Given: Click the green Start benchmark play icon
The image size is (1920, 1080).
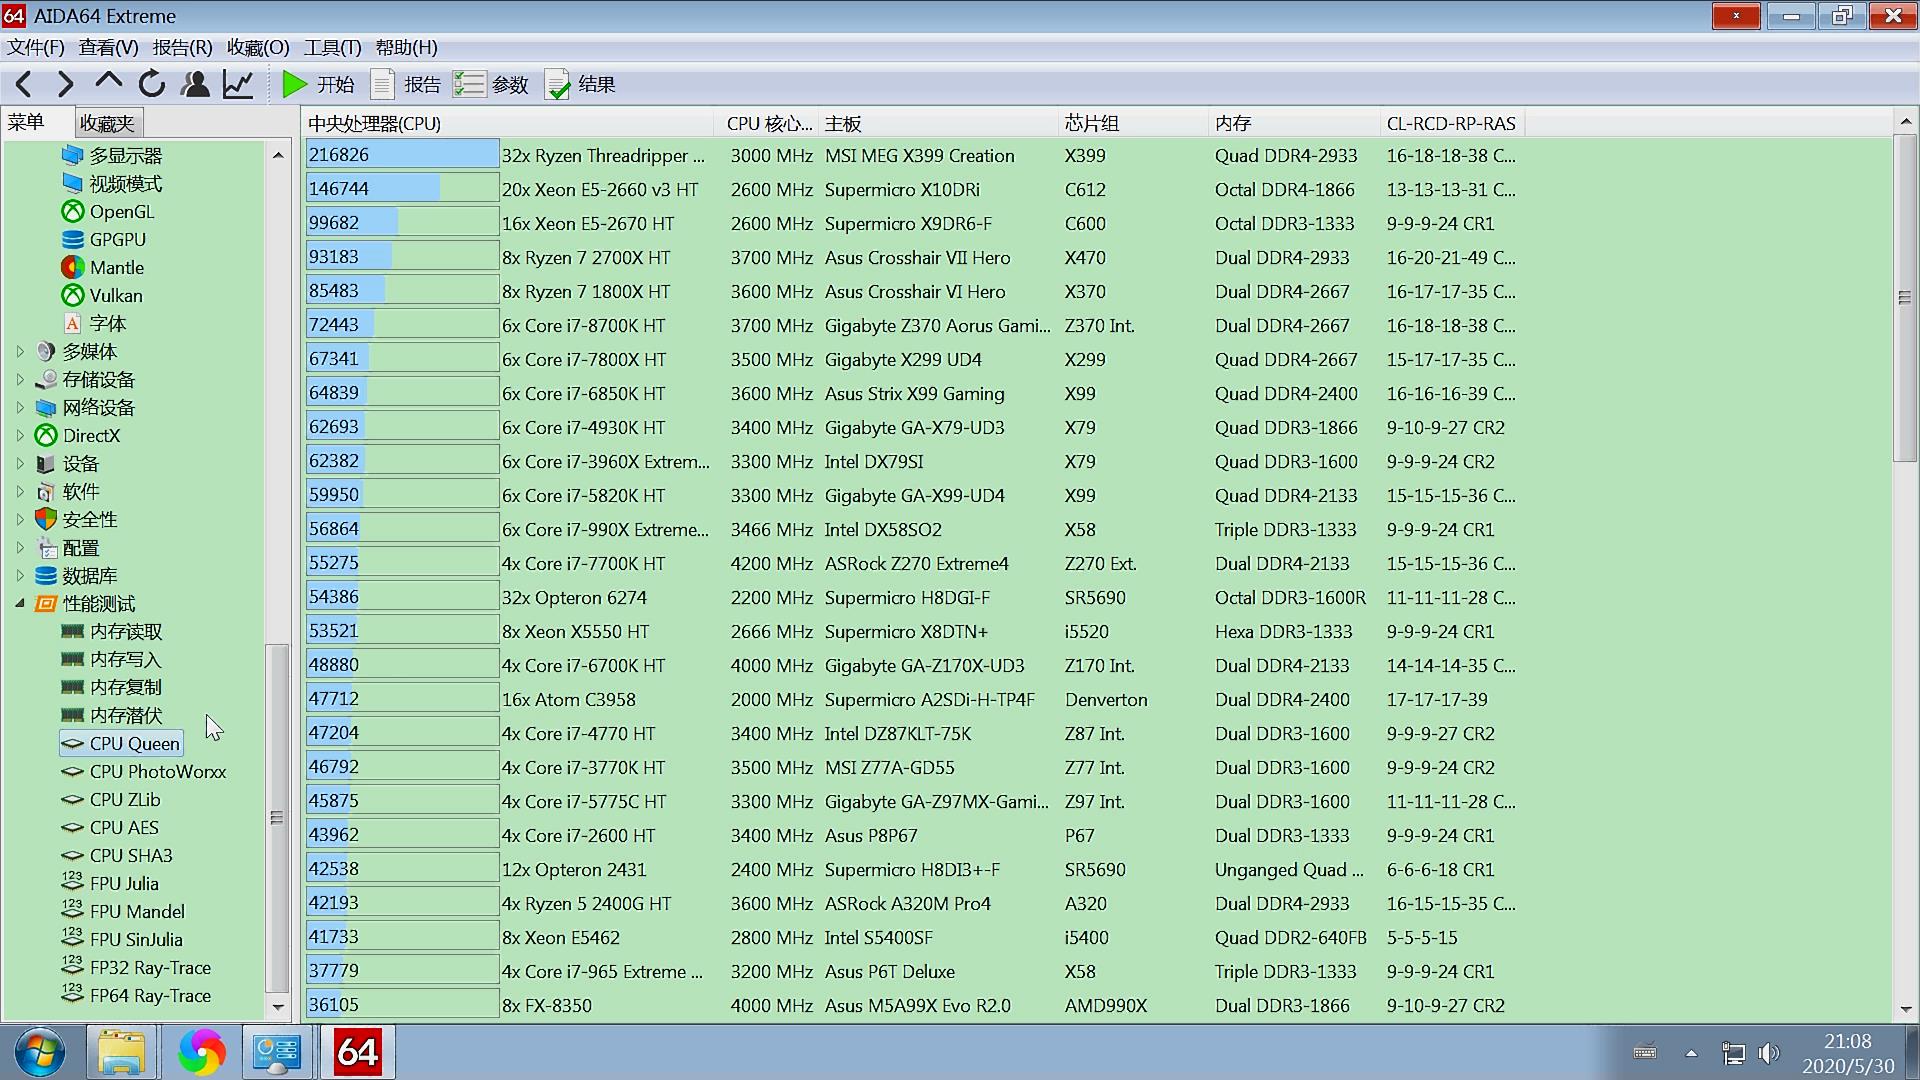Looking at the screenshot, I should click(294, 85).
